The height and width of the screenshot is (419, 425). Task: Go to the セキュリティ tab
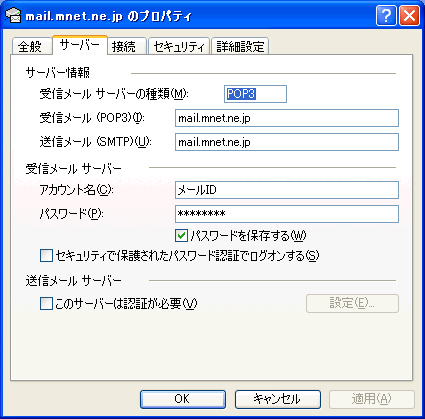pyautogui.click(x=179, y=46)
